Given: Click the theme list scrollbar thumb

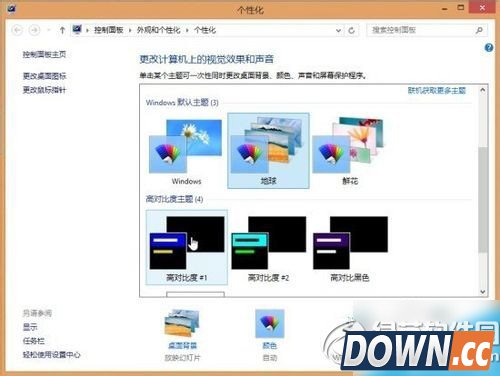Looking at the screenshot, I should click(483, 199).
